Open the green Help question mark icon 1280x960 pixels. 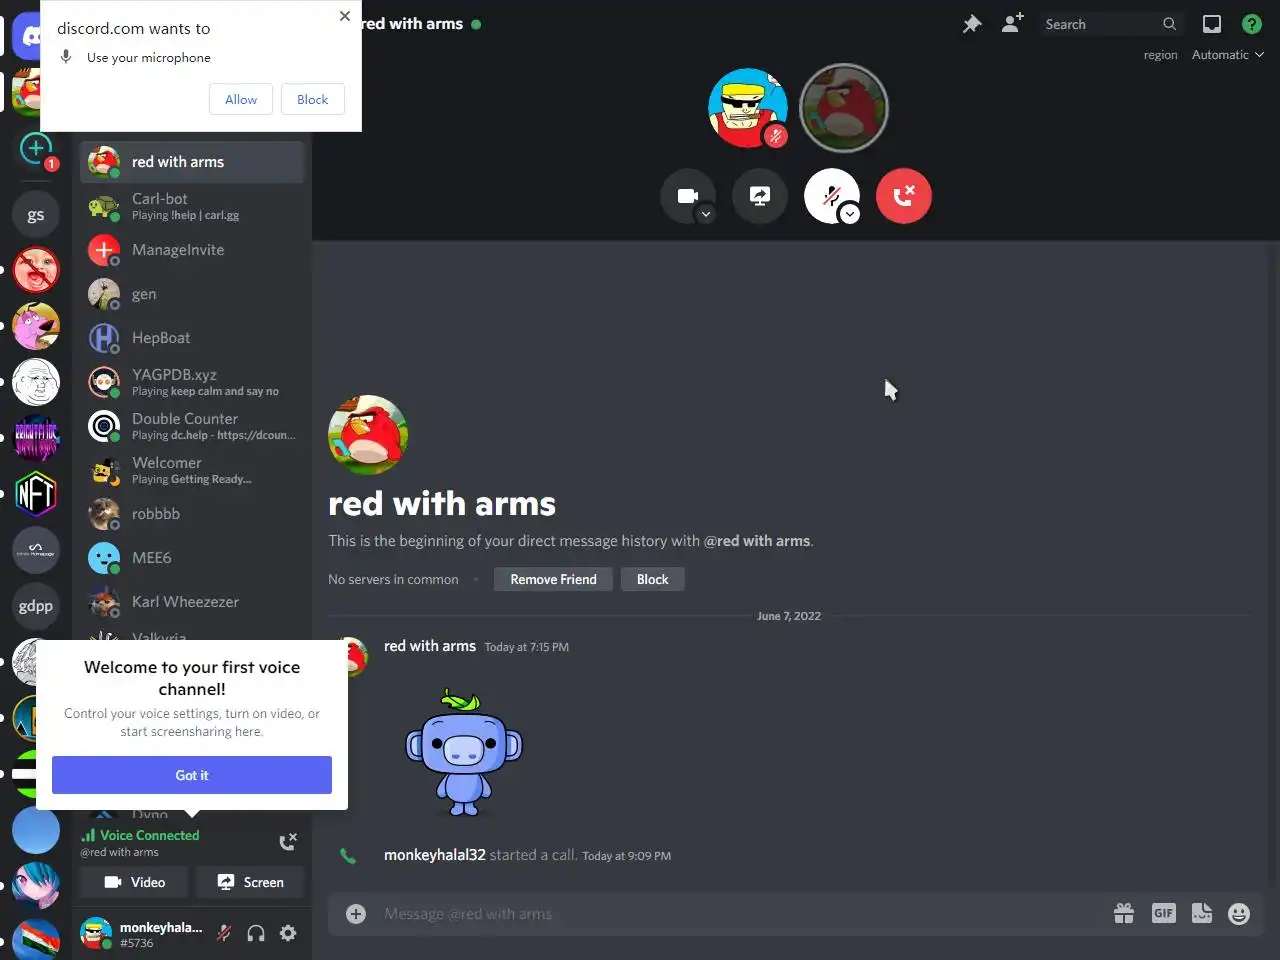pos(1251,24)
